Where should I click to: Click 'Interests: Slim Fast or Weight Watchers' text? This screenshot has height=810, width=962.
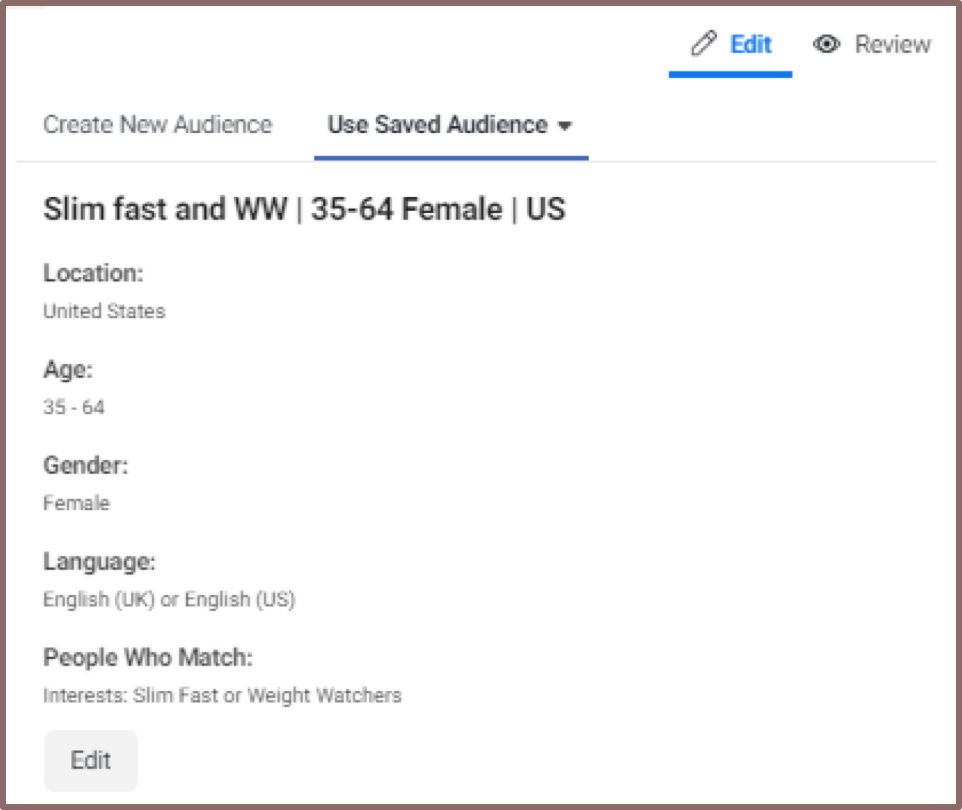[222, 695]
